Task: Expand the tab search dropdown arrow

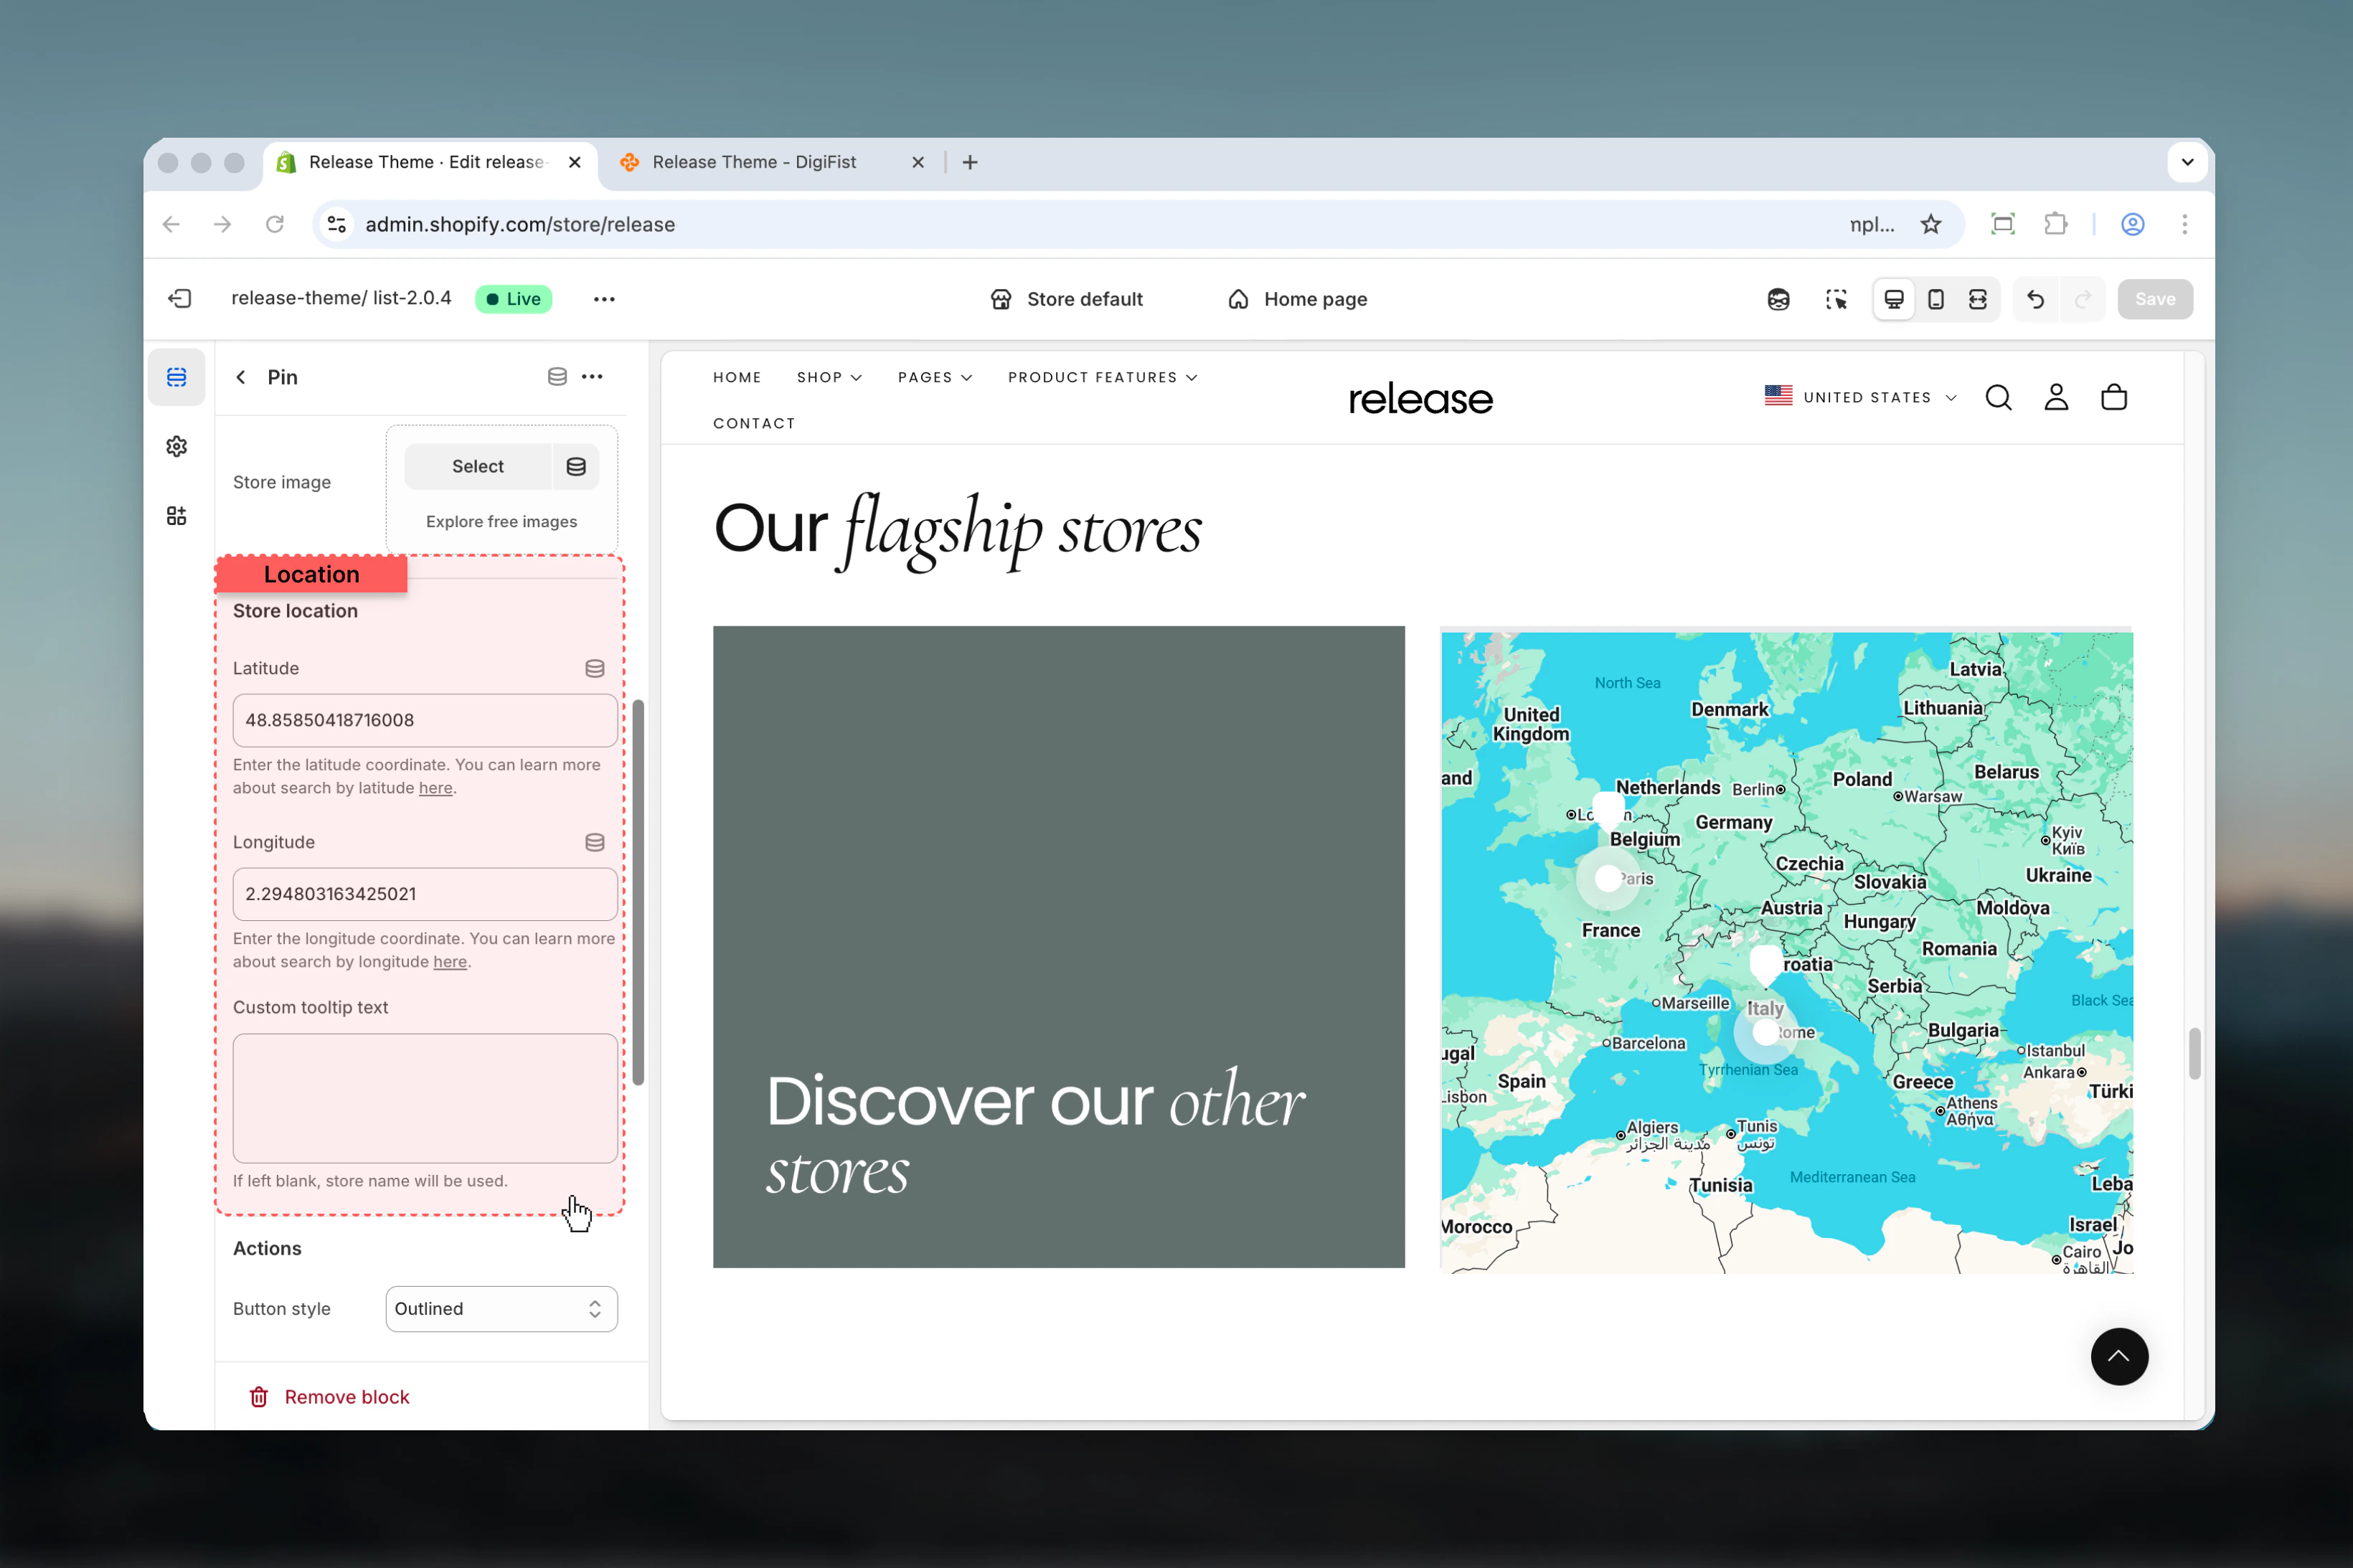Action: click(x=2187, y=162)
